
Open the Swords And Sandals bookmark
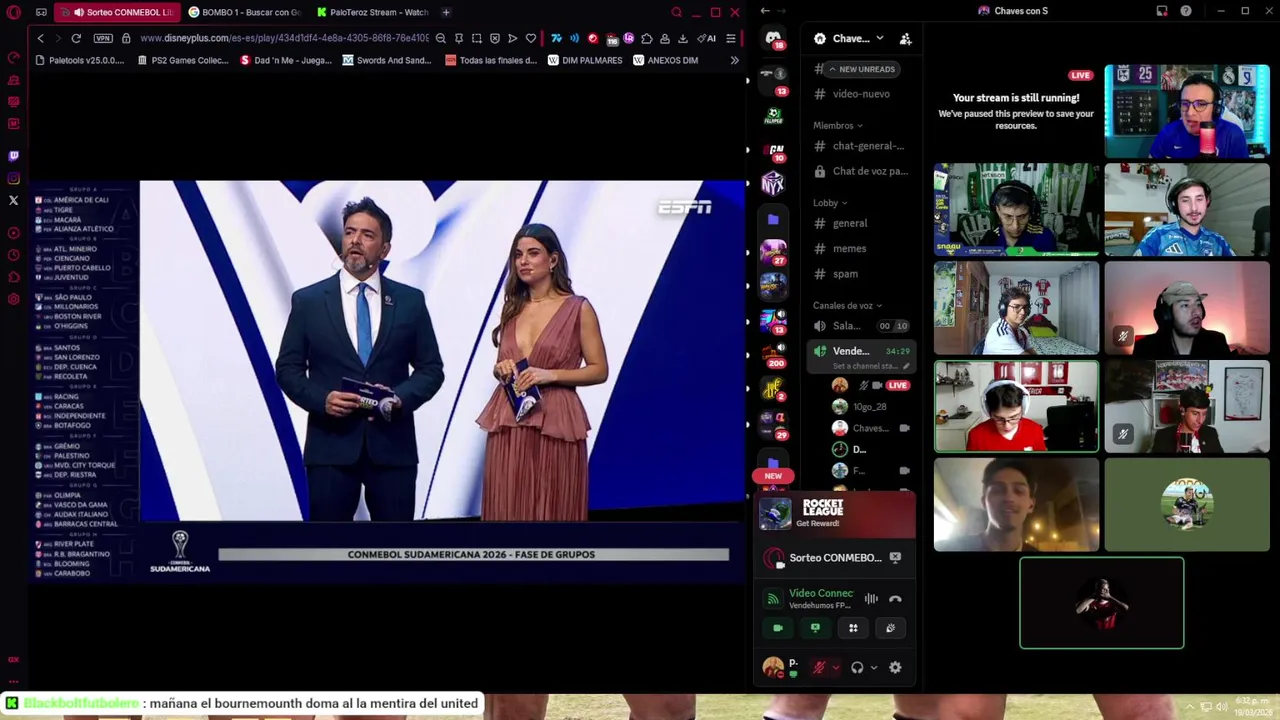click(387, 60)
